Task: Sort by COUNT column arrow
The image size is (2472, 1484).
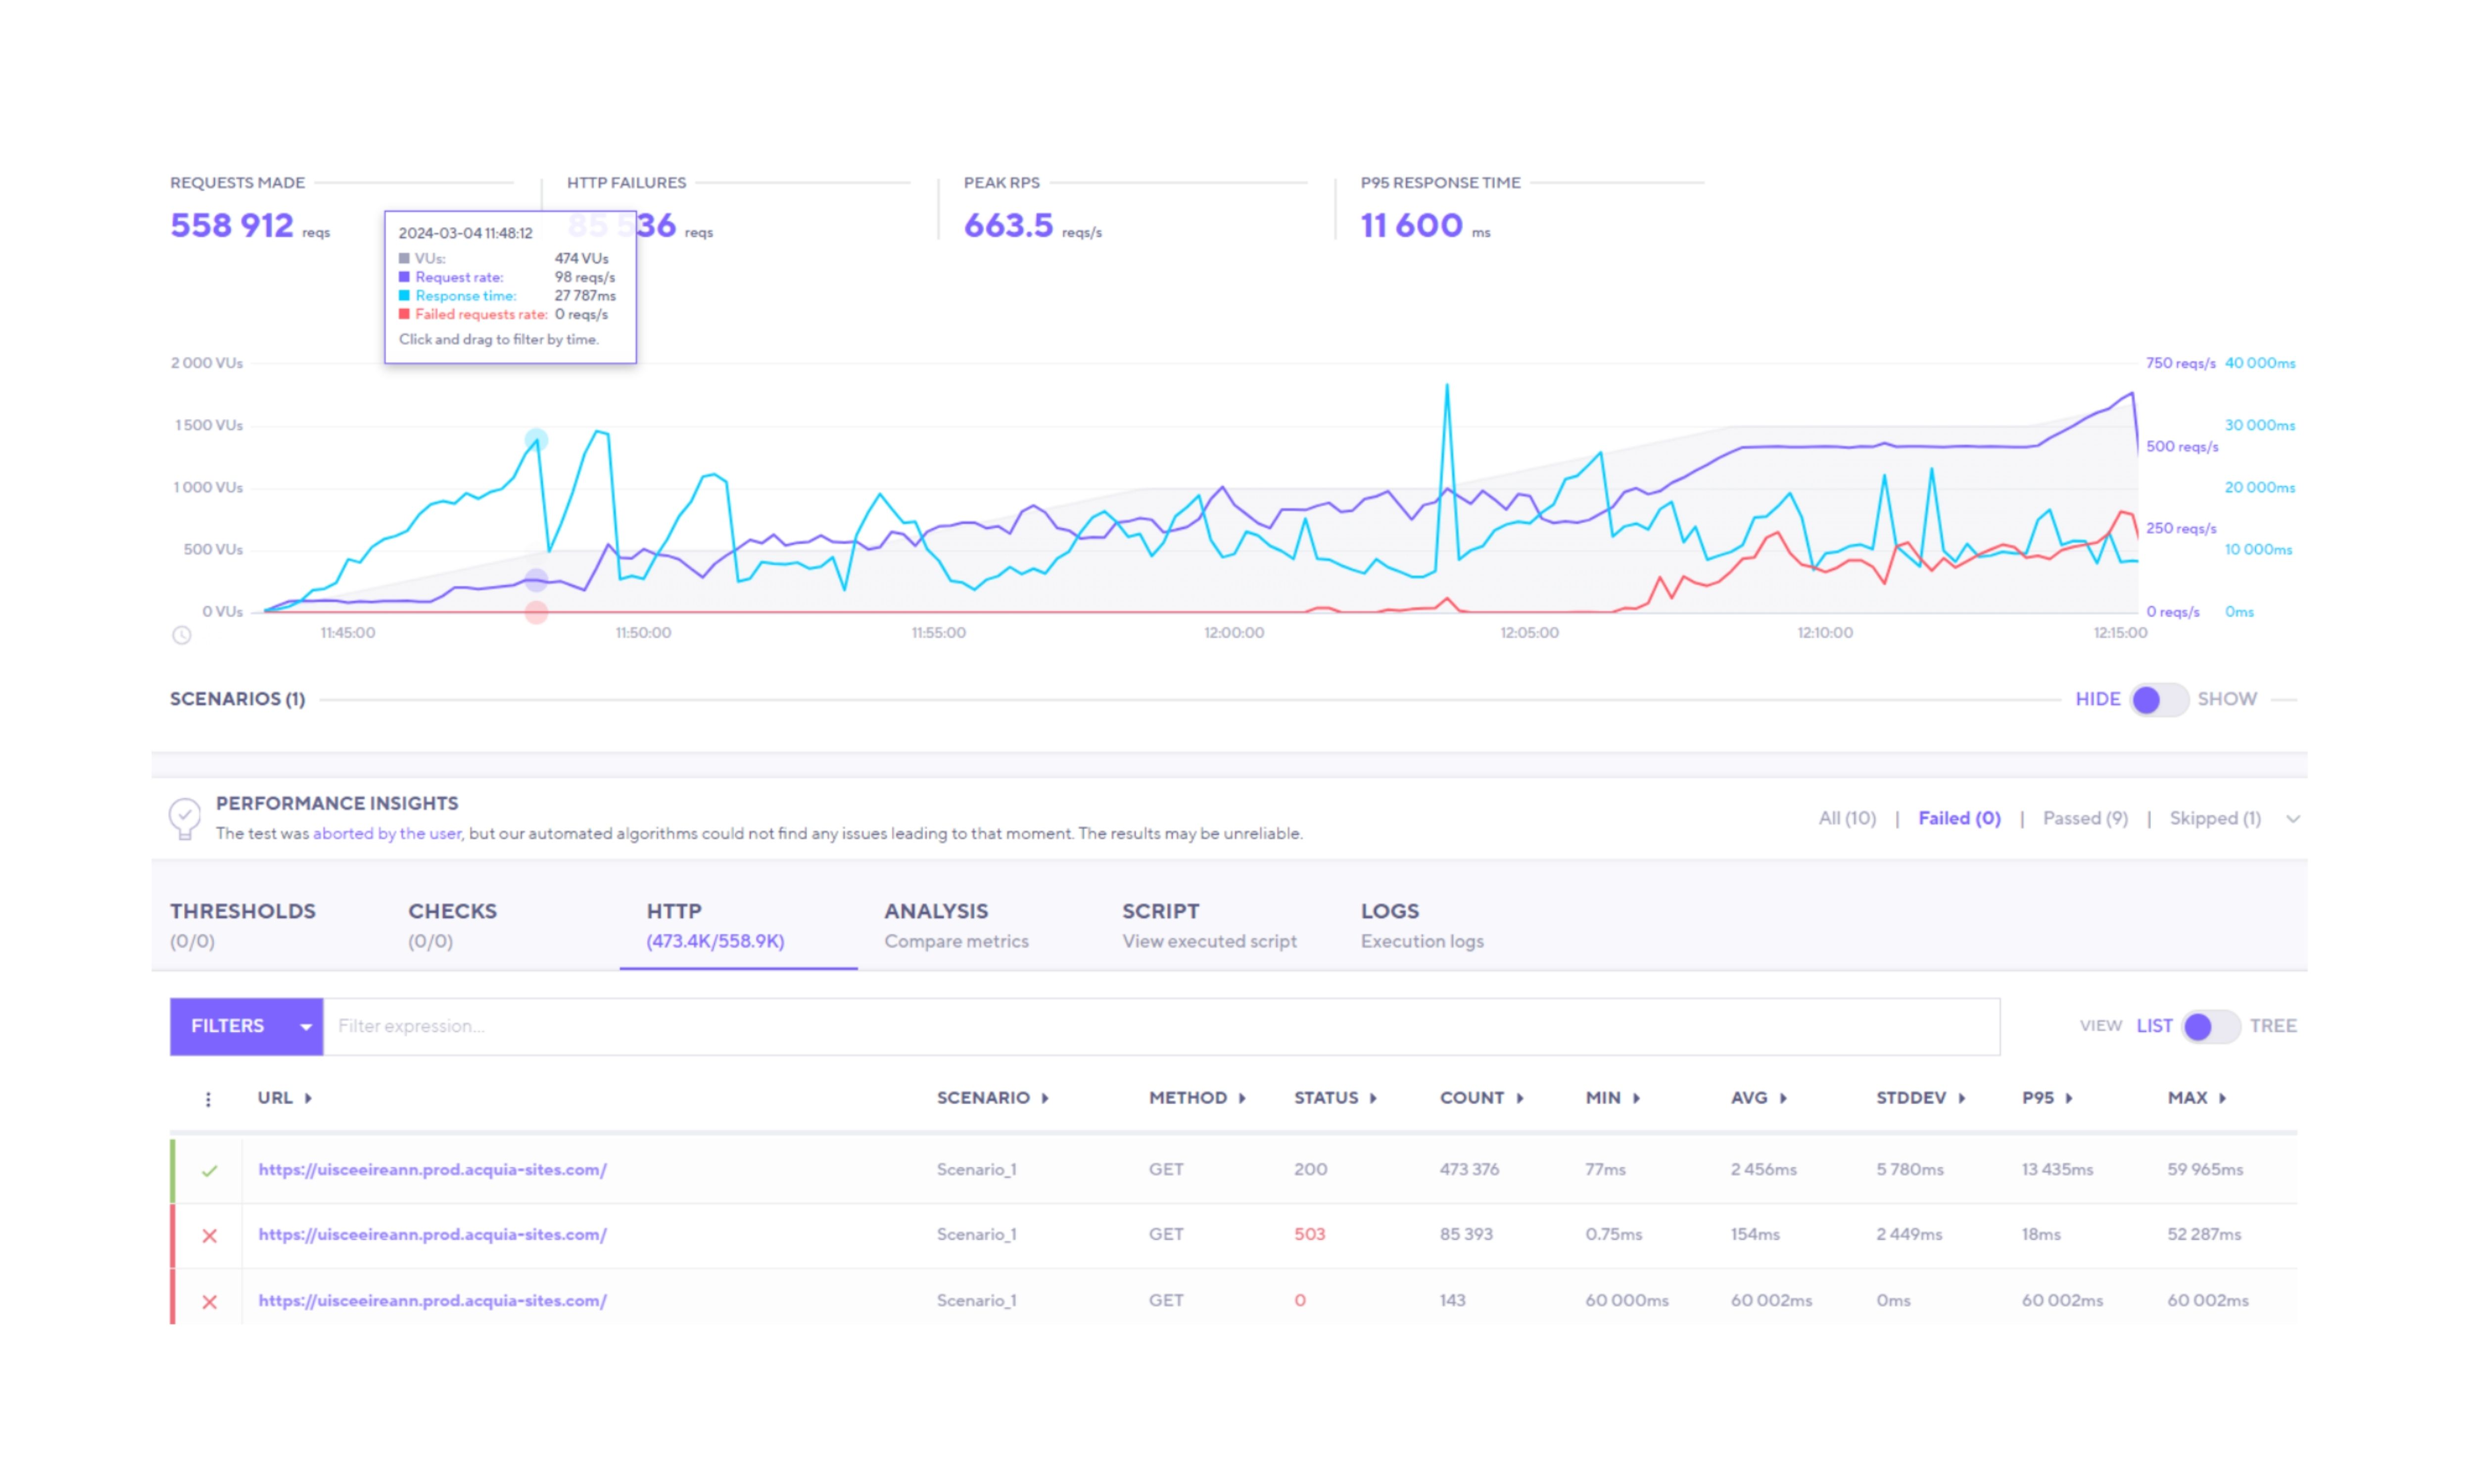Action: pyautogui.click(x=1519, y=1098)
